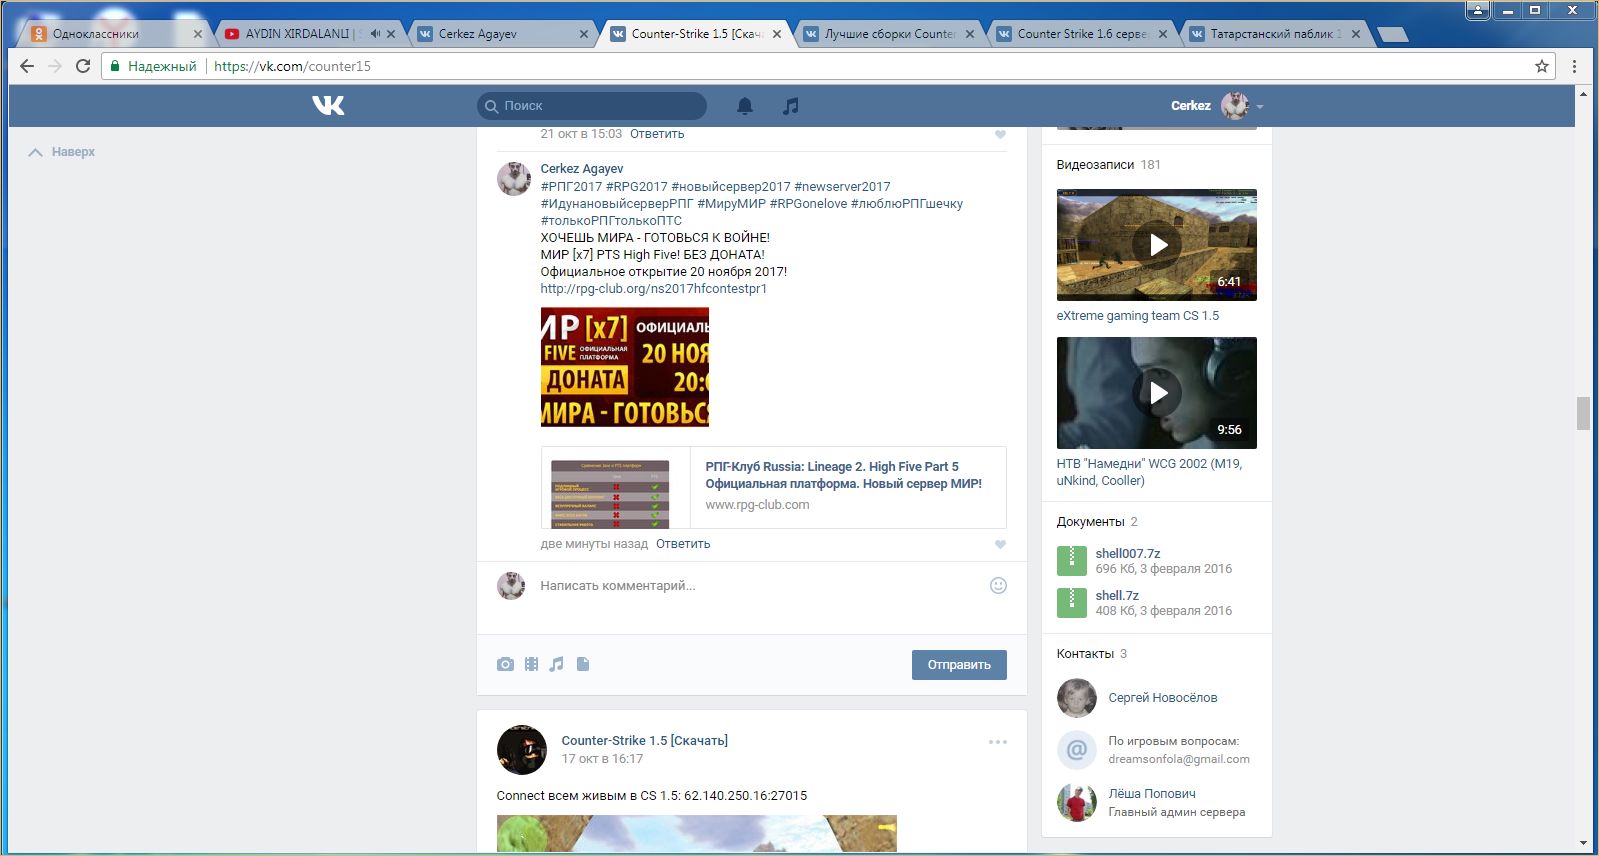Open shell007.7z document name link
Screen dimensions: 1599x856
pyautogui.click(x=1128, y=554)
